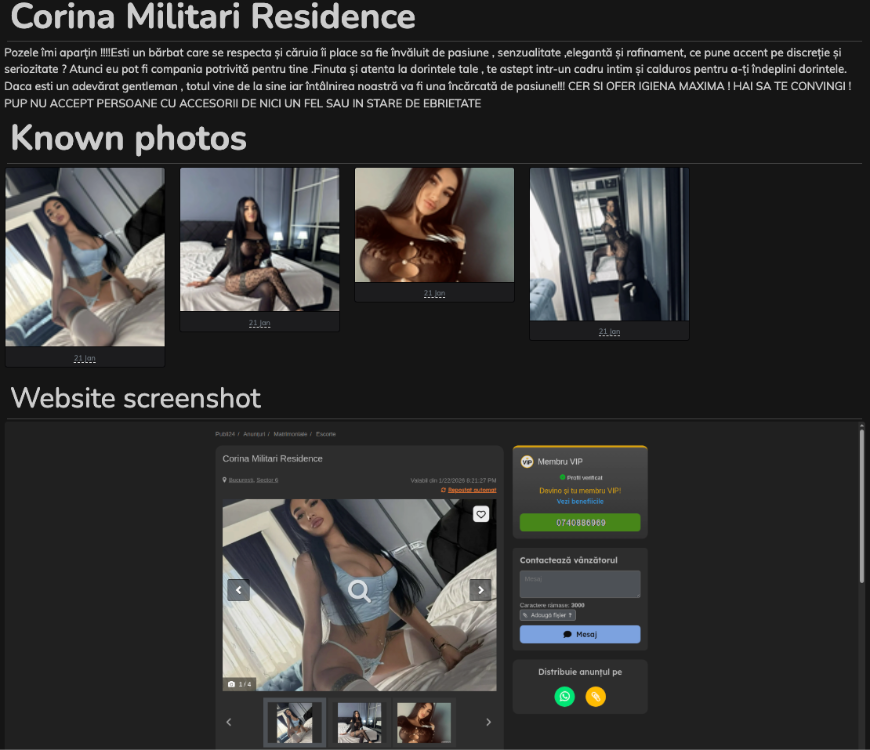
Task: Open the Matrimoniale breadcrumb
Action: coord(291,434)
